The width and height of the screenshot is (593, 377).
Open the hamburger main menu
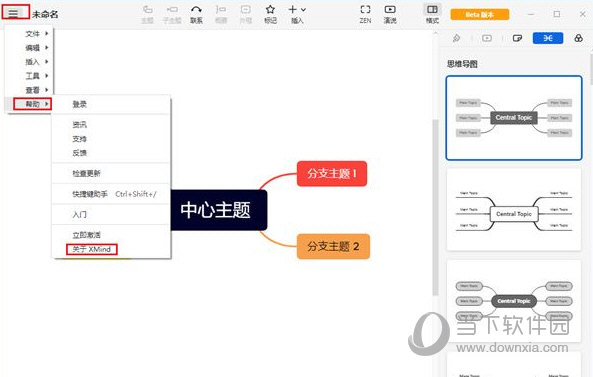pyautogui.click(x=14, y=14)
